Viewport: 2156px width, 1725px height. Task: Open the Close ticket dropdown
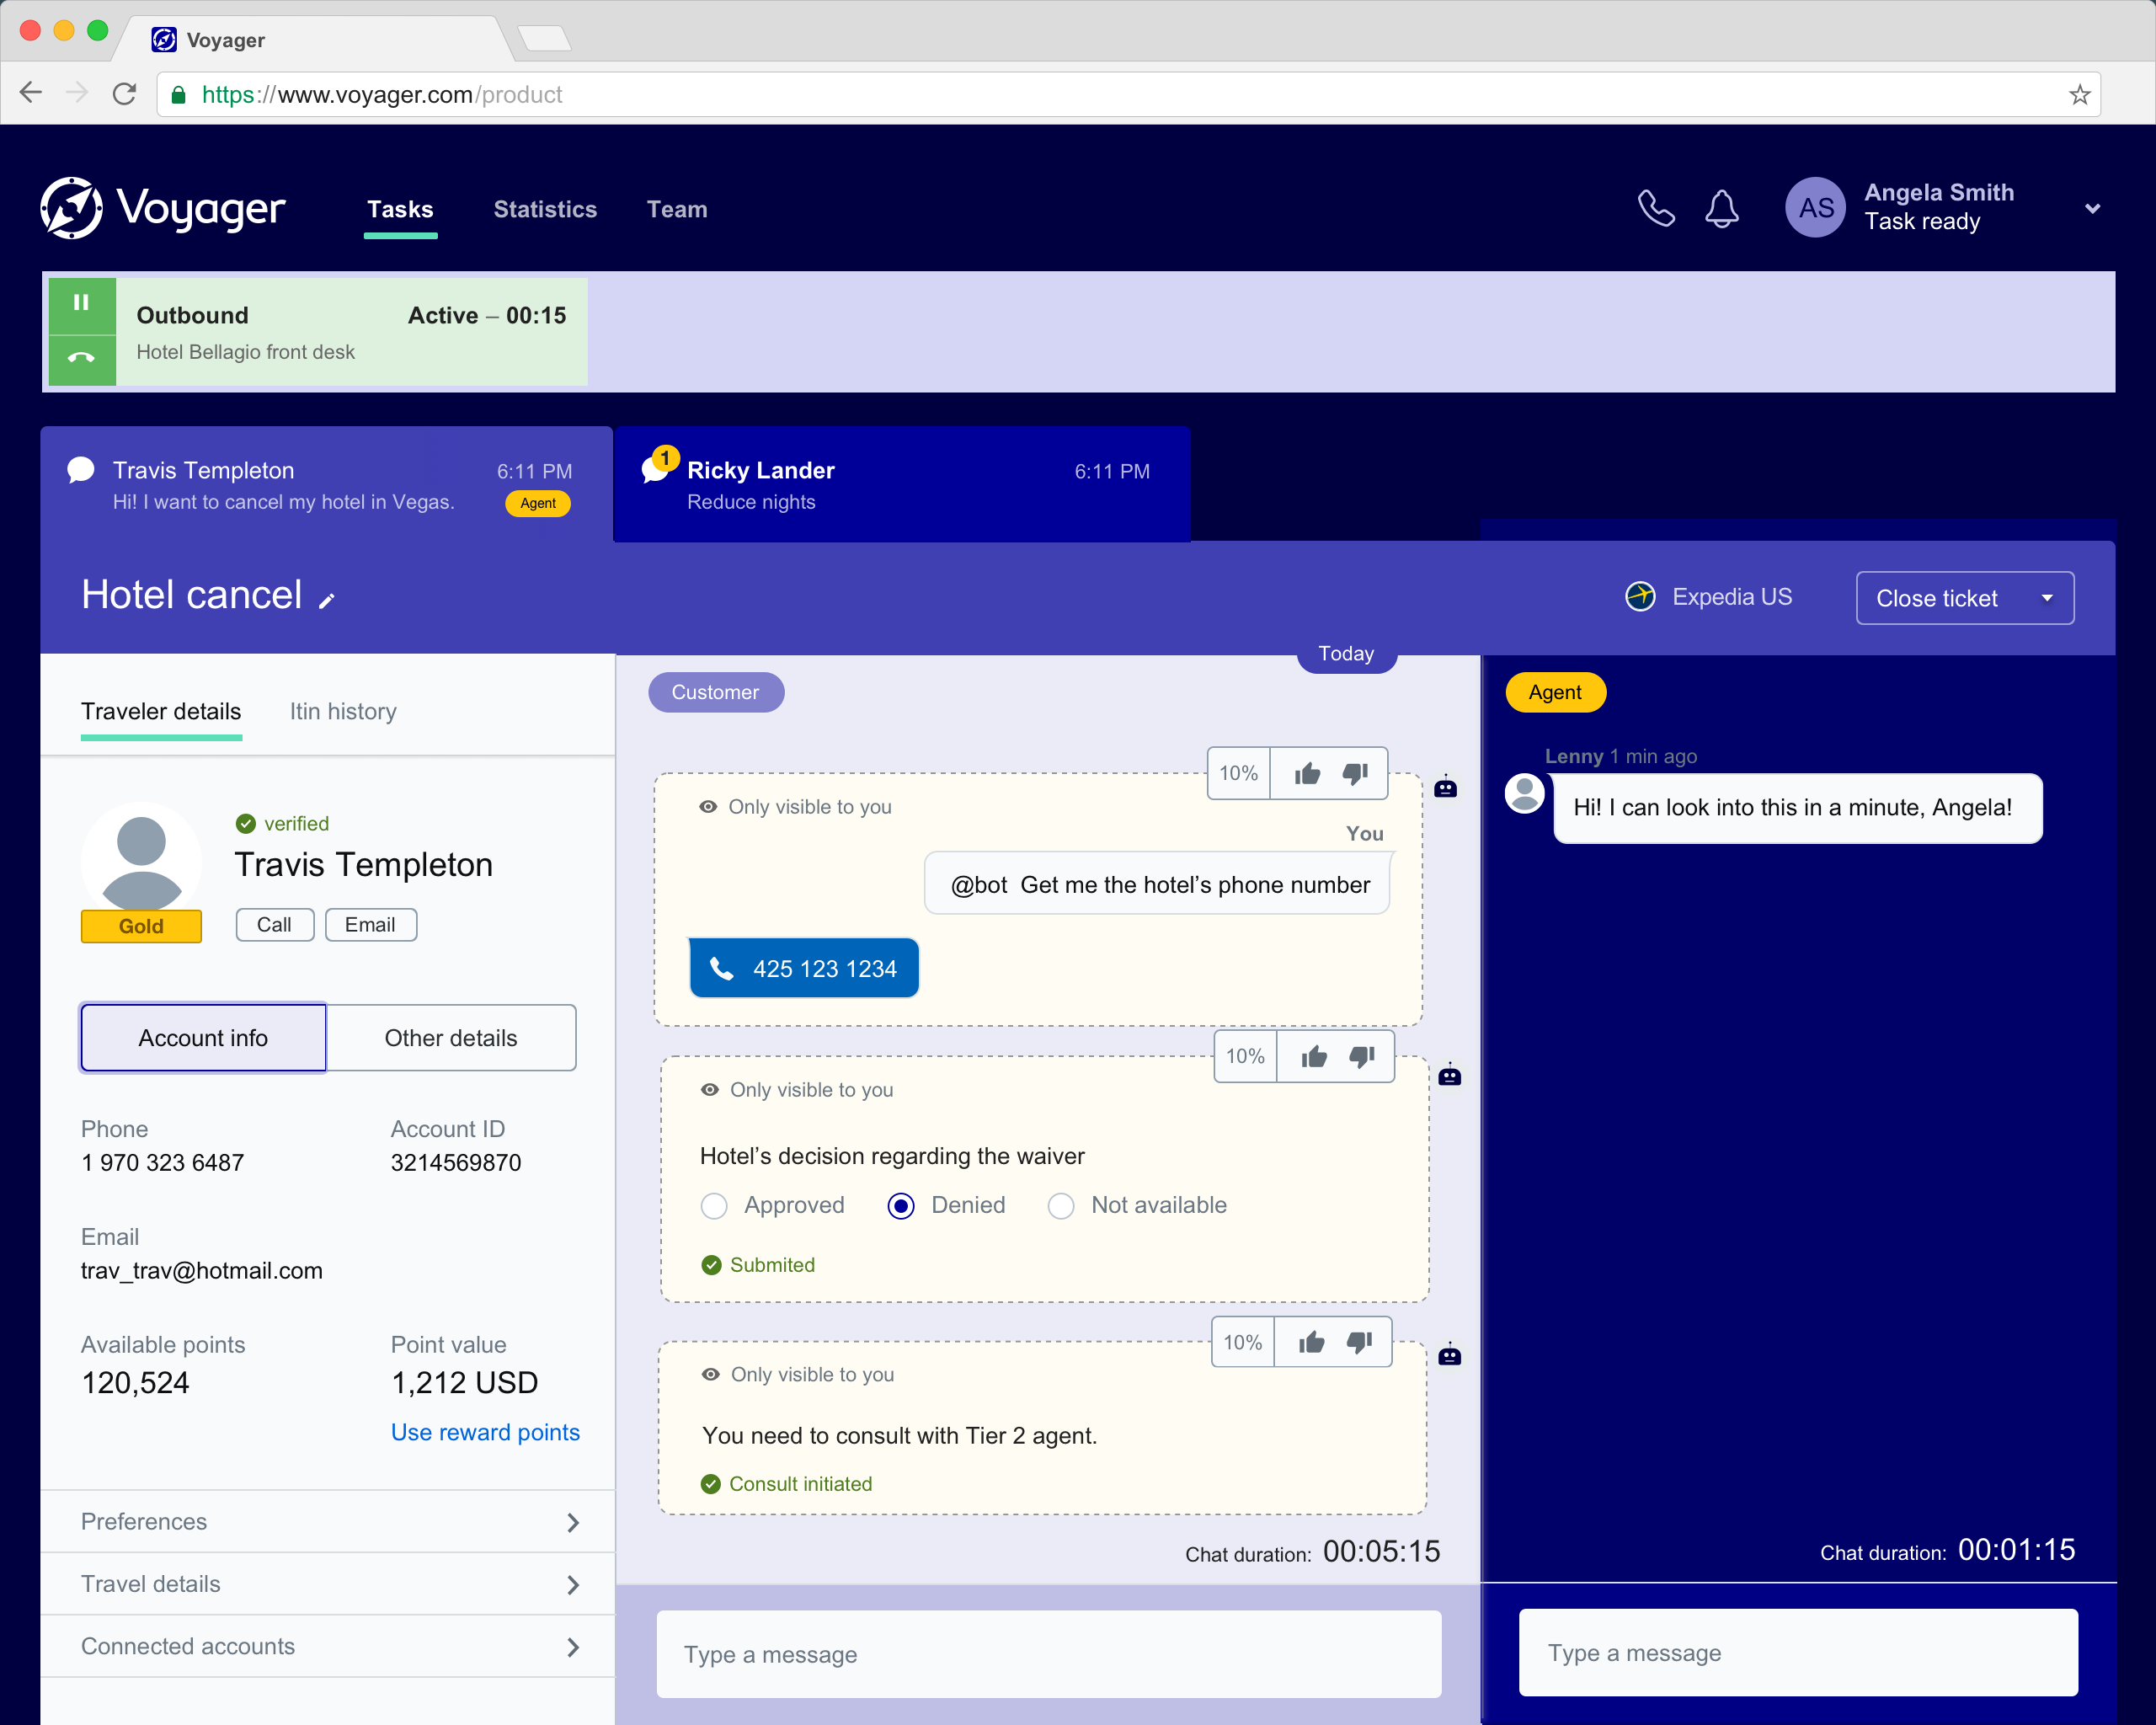[x=2046, y=598]
